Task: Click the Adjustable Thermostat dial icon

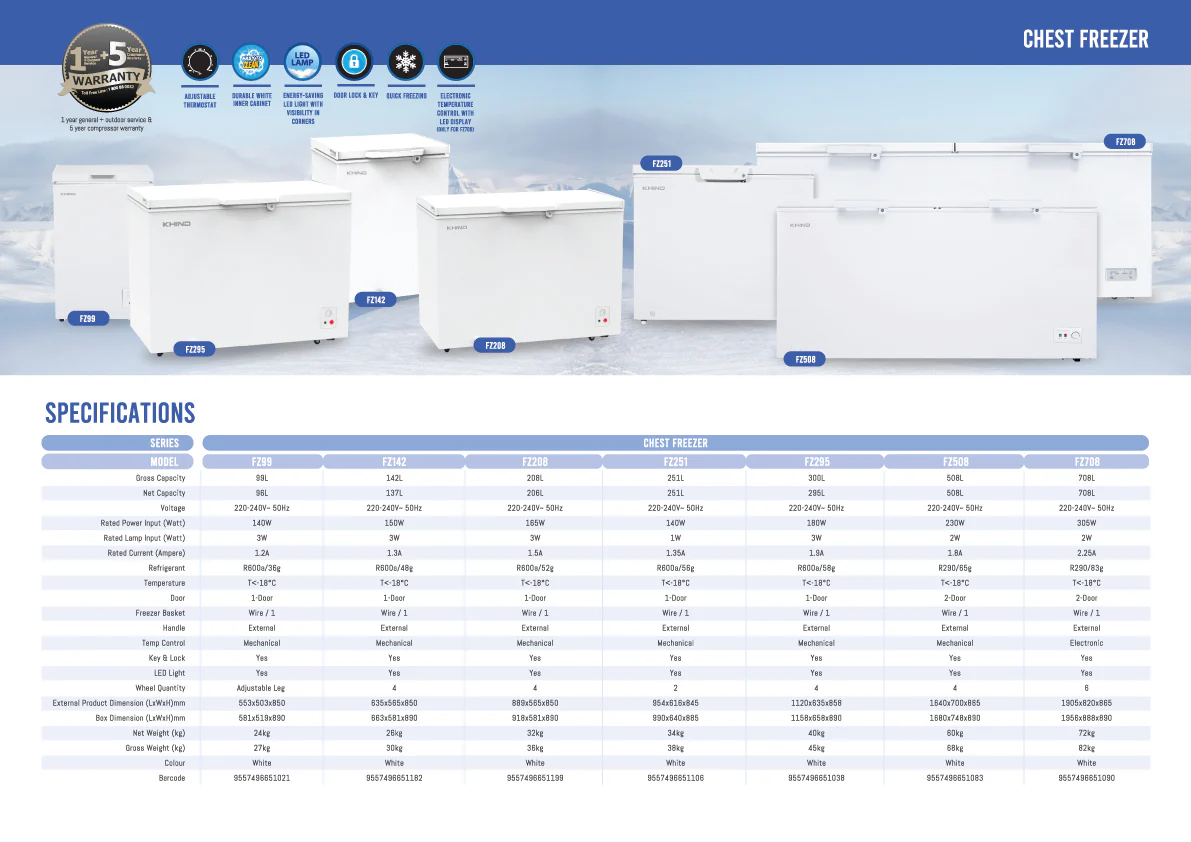Action: tap(200, 62)
